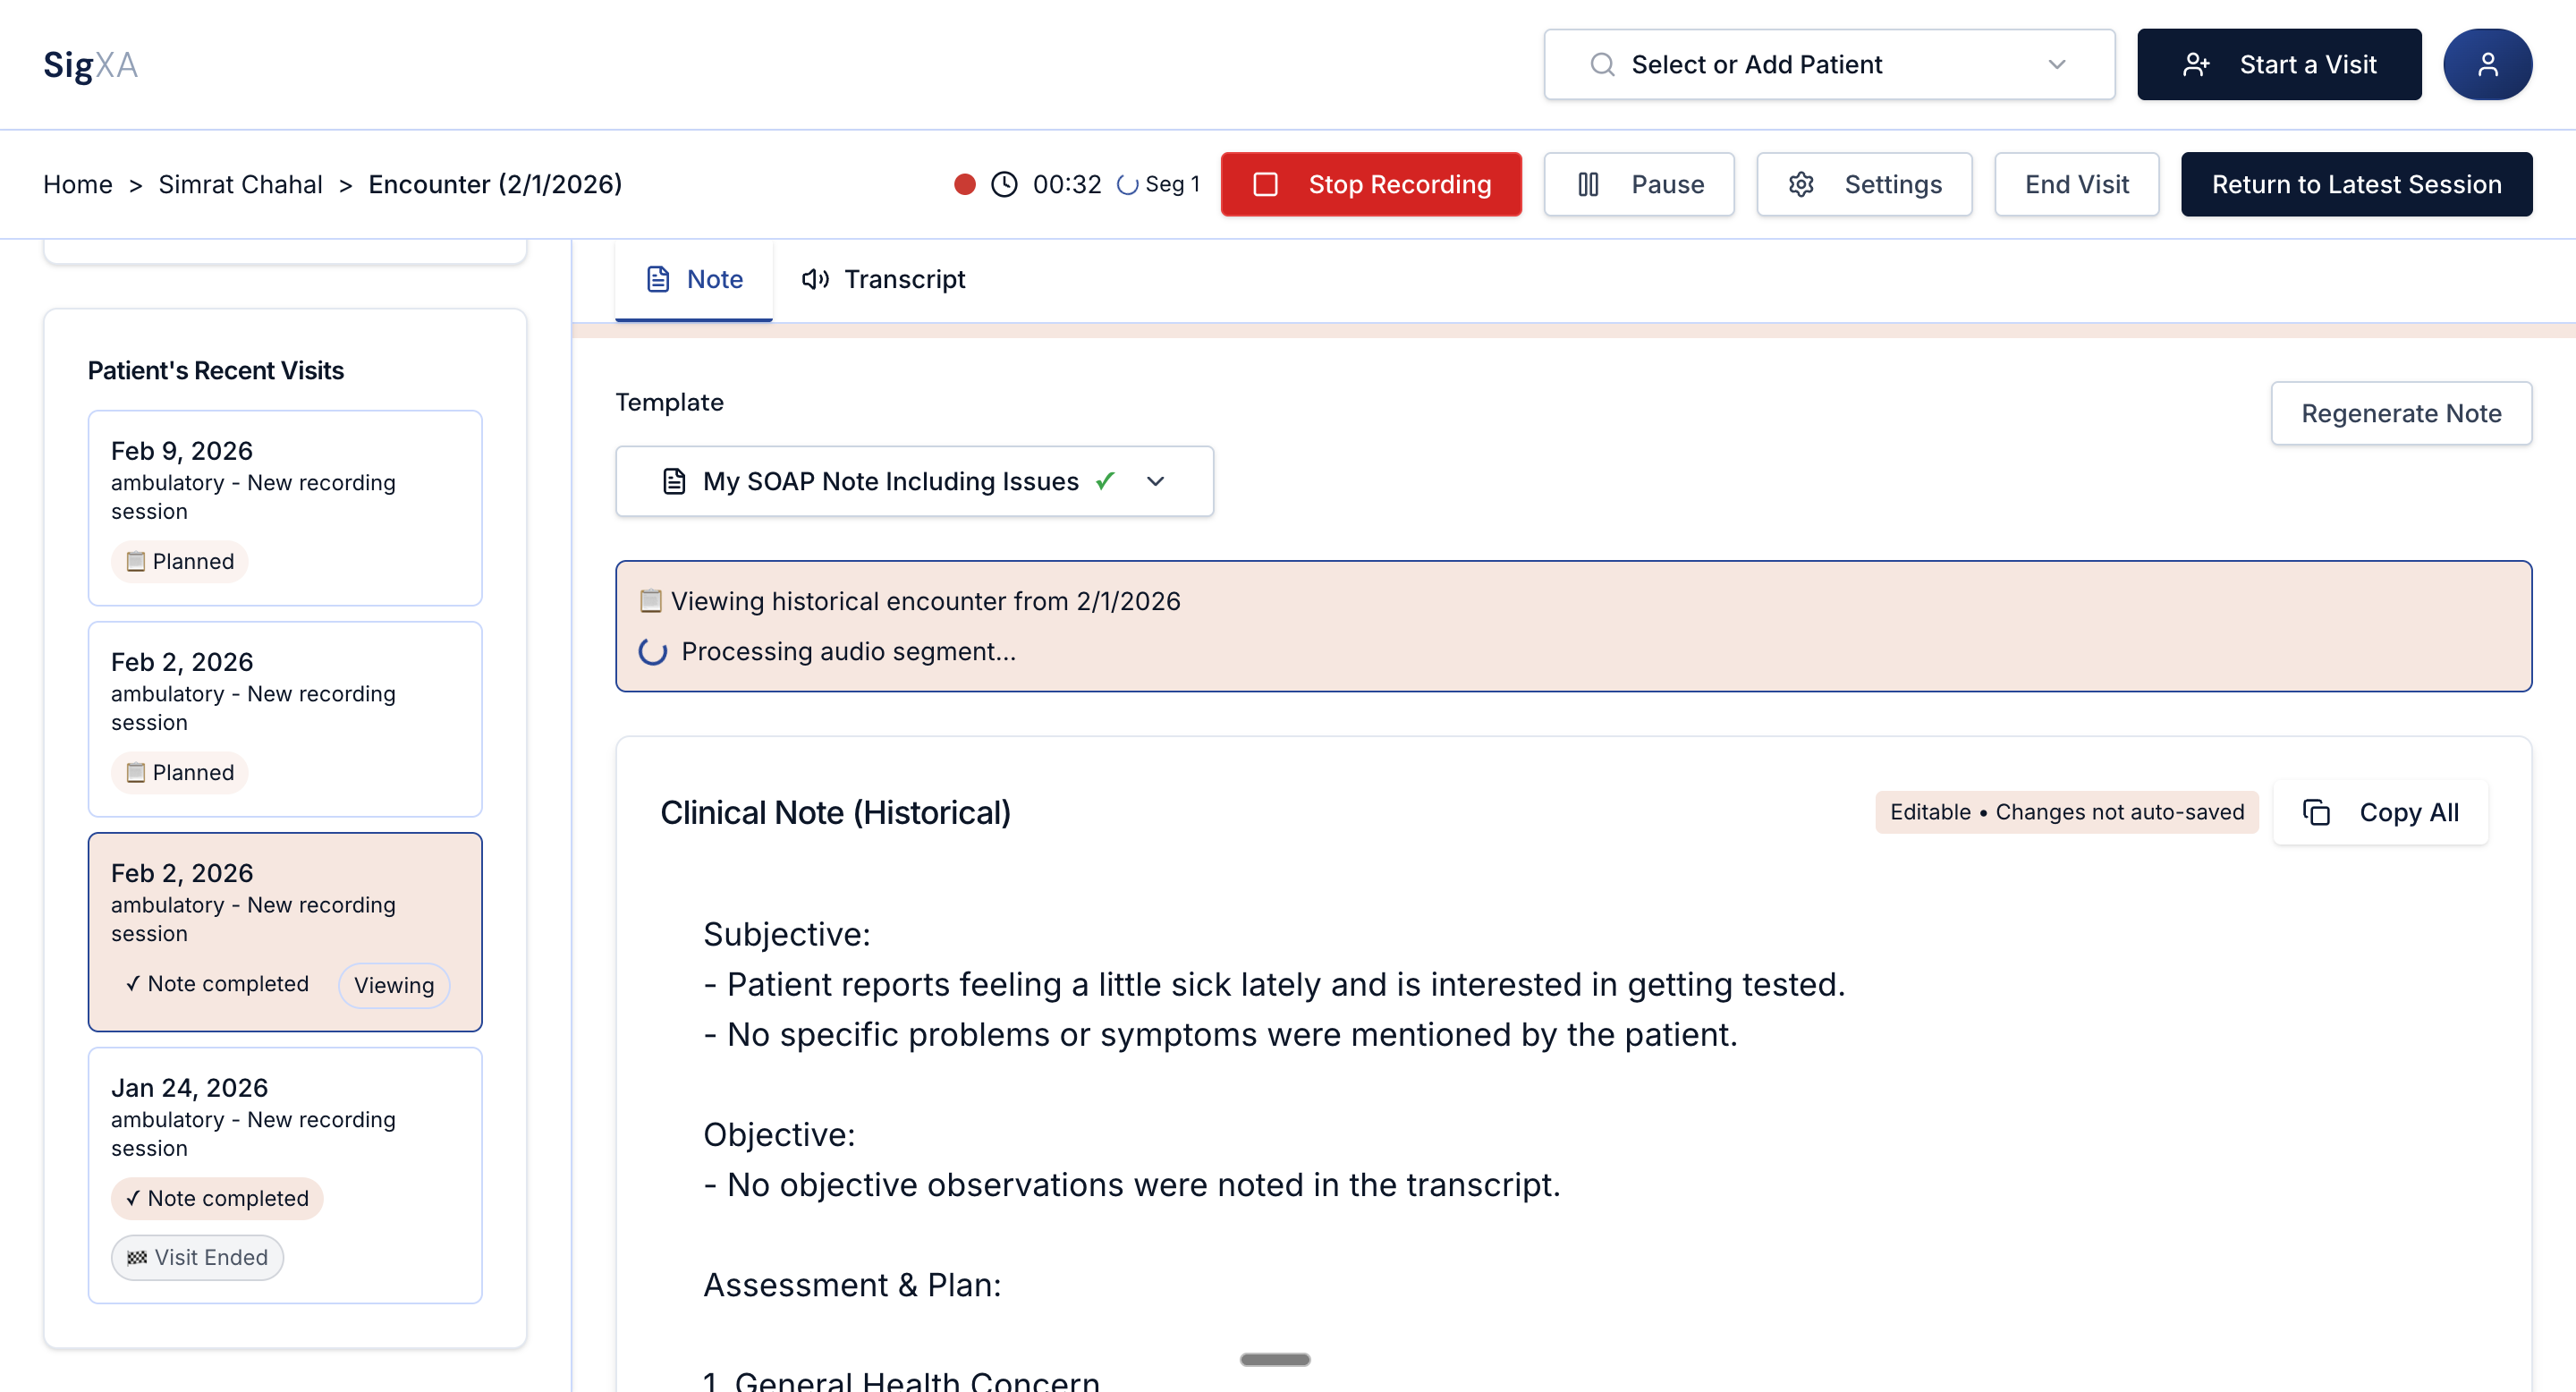
Task: Click Regenerate Note
Action: 2401,413
